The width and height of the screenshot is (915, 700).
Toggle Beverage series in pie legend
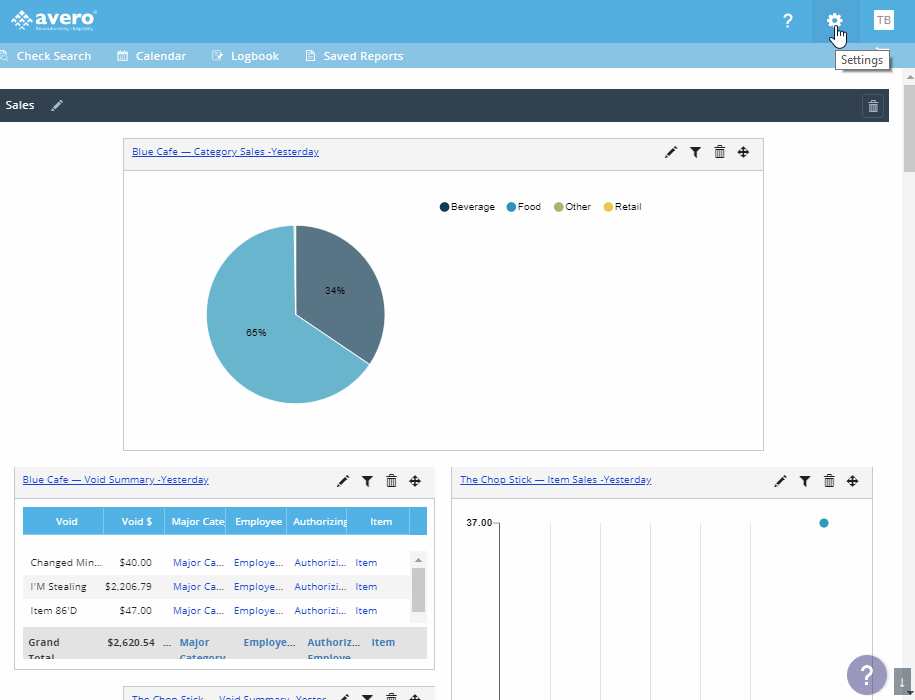coord(467,207)
